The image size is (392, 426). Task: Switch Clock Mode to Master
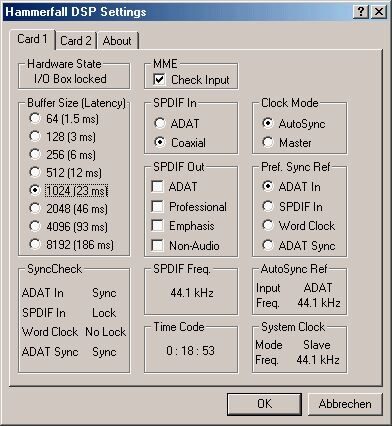coord(287,143)
